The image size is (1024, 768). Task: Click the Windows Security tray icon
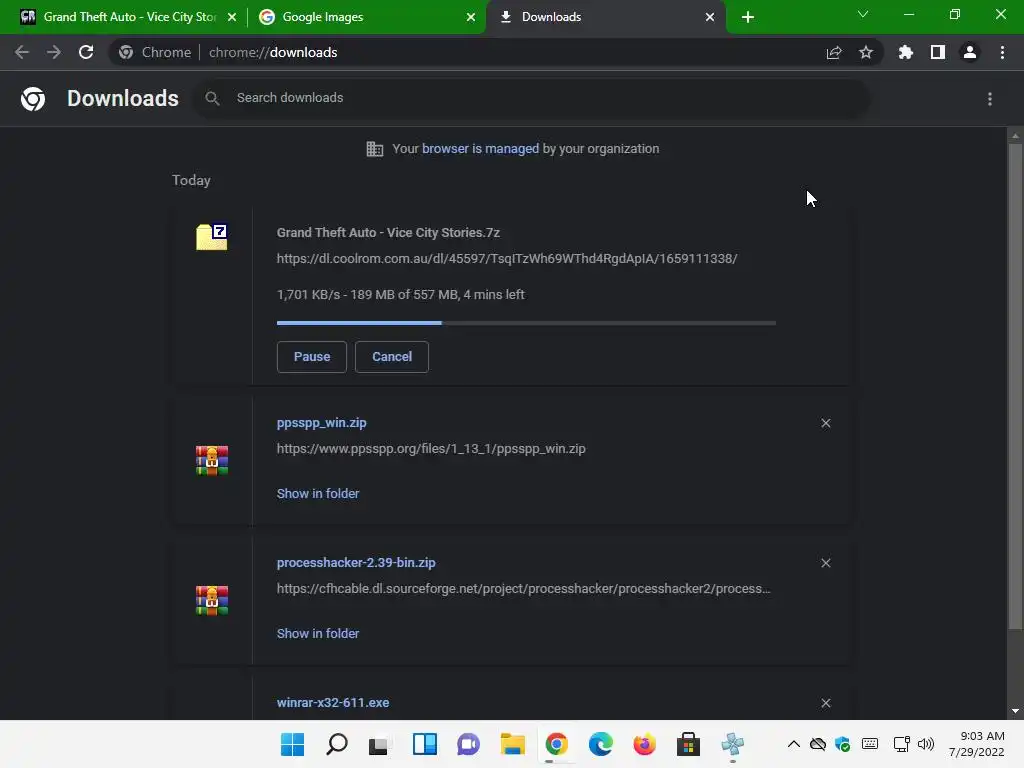coord(842,744)
